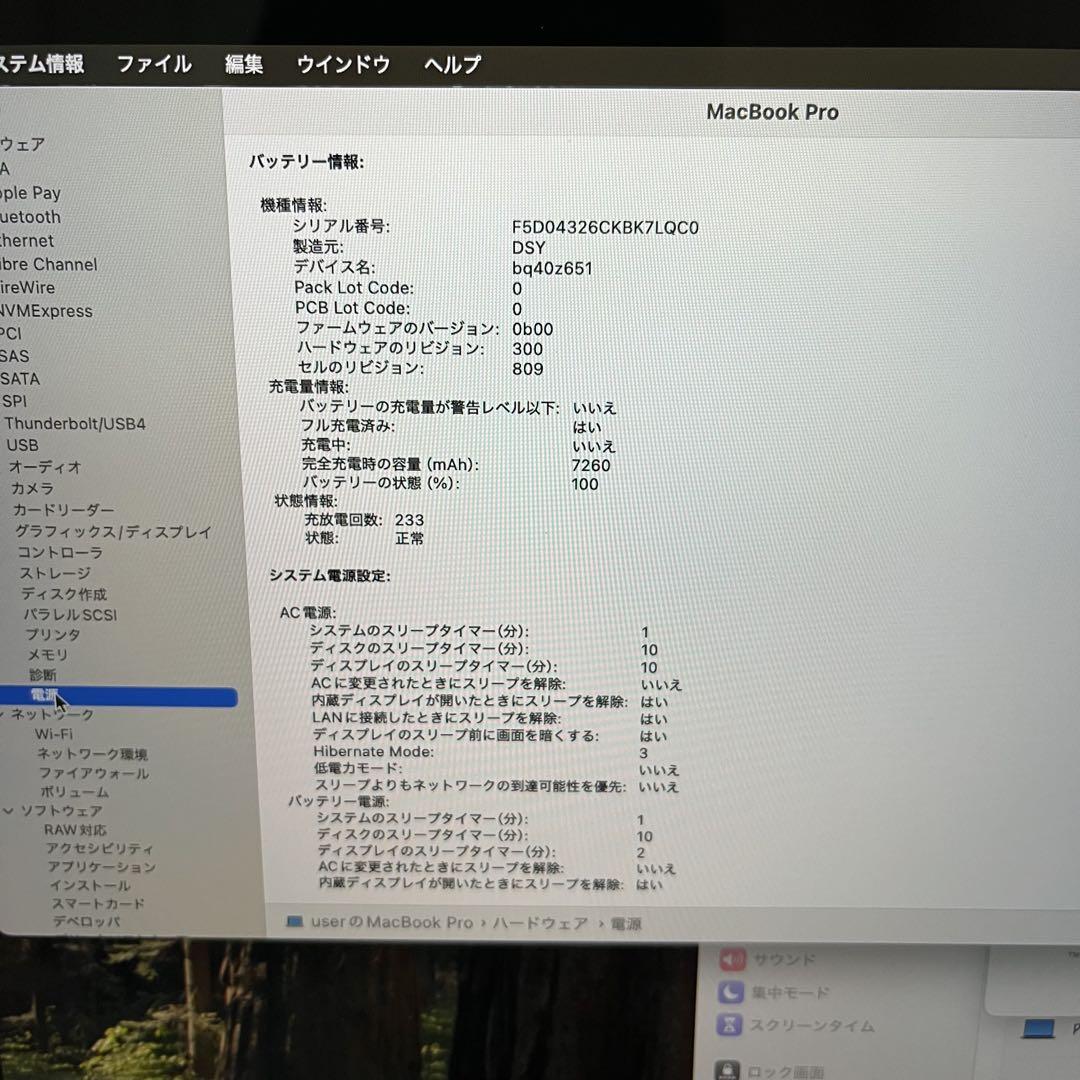The image size is (1080, 1080).
Task: Select FireWire in the sidebar
Action: [28, 287]
